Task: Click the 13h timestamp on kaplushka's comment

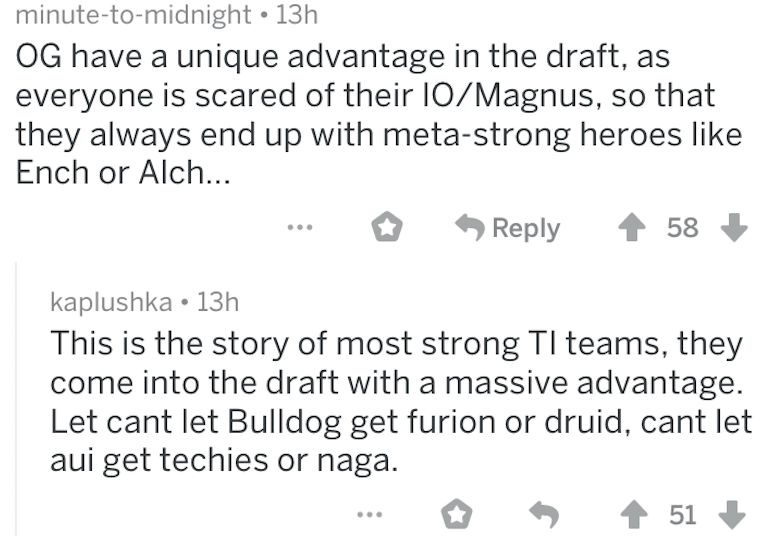Action: click(x=217, y=301)
